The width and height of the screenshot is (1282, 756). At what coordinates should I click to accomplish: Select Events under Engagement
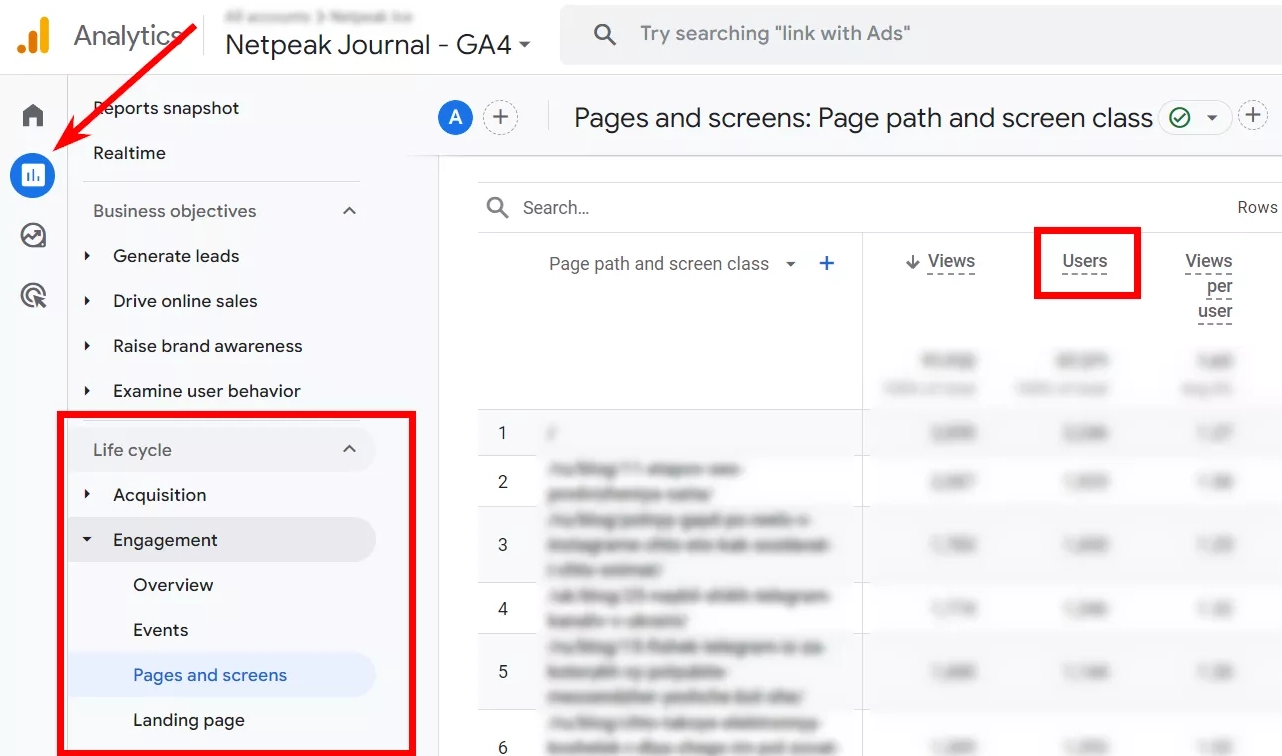[x=161, y=629]
